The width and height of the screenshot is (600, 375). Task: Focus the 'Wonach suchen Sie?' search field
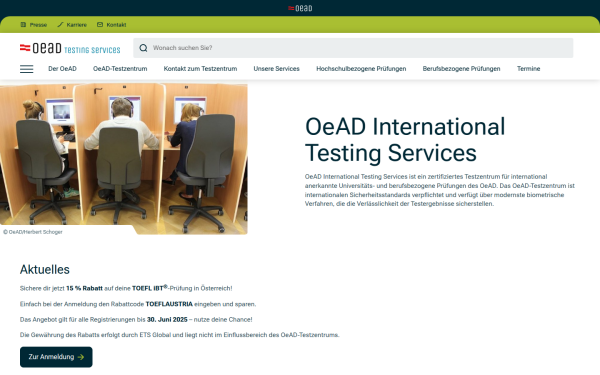point(353,48)
